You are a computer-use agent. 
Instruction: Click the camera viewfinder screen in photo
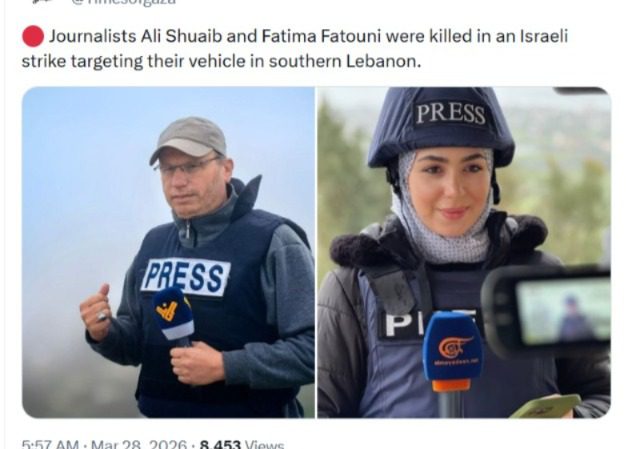tap(563, 311)
